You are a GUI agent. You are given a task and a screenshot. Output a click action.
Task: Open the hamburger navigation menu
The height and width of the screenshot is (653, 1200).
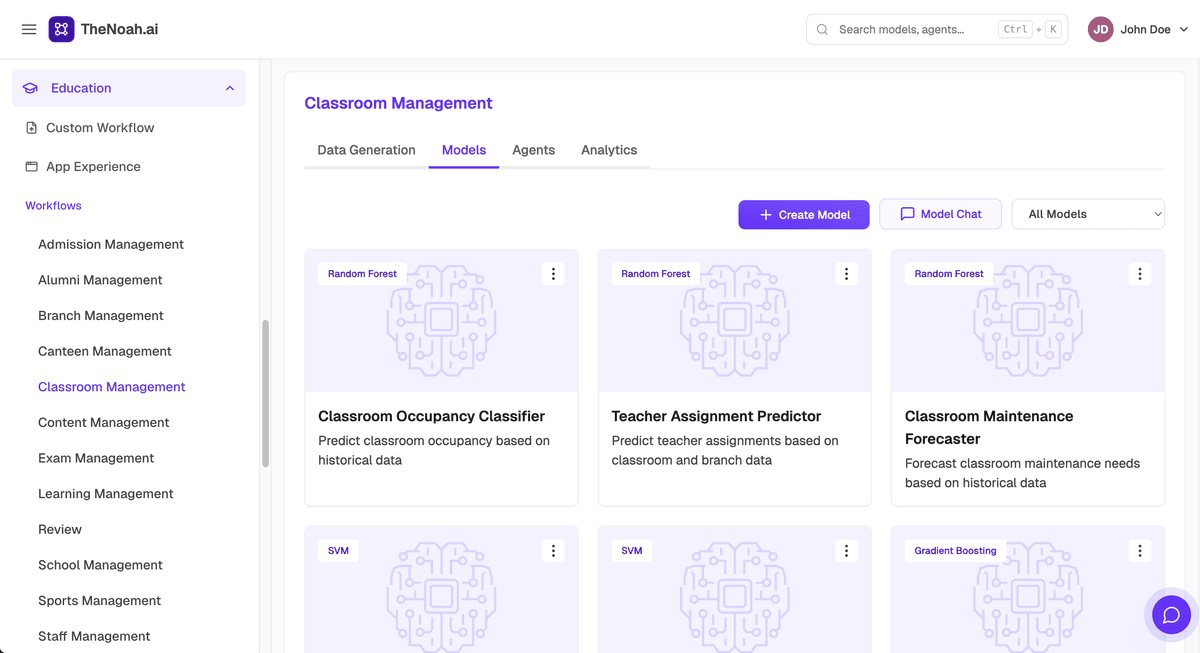pos(29,29)
